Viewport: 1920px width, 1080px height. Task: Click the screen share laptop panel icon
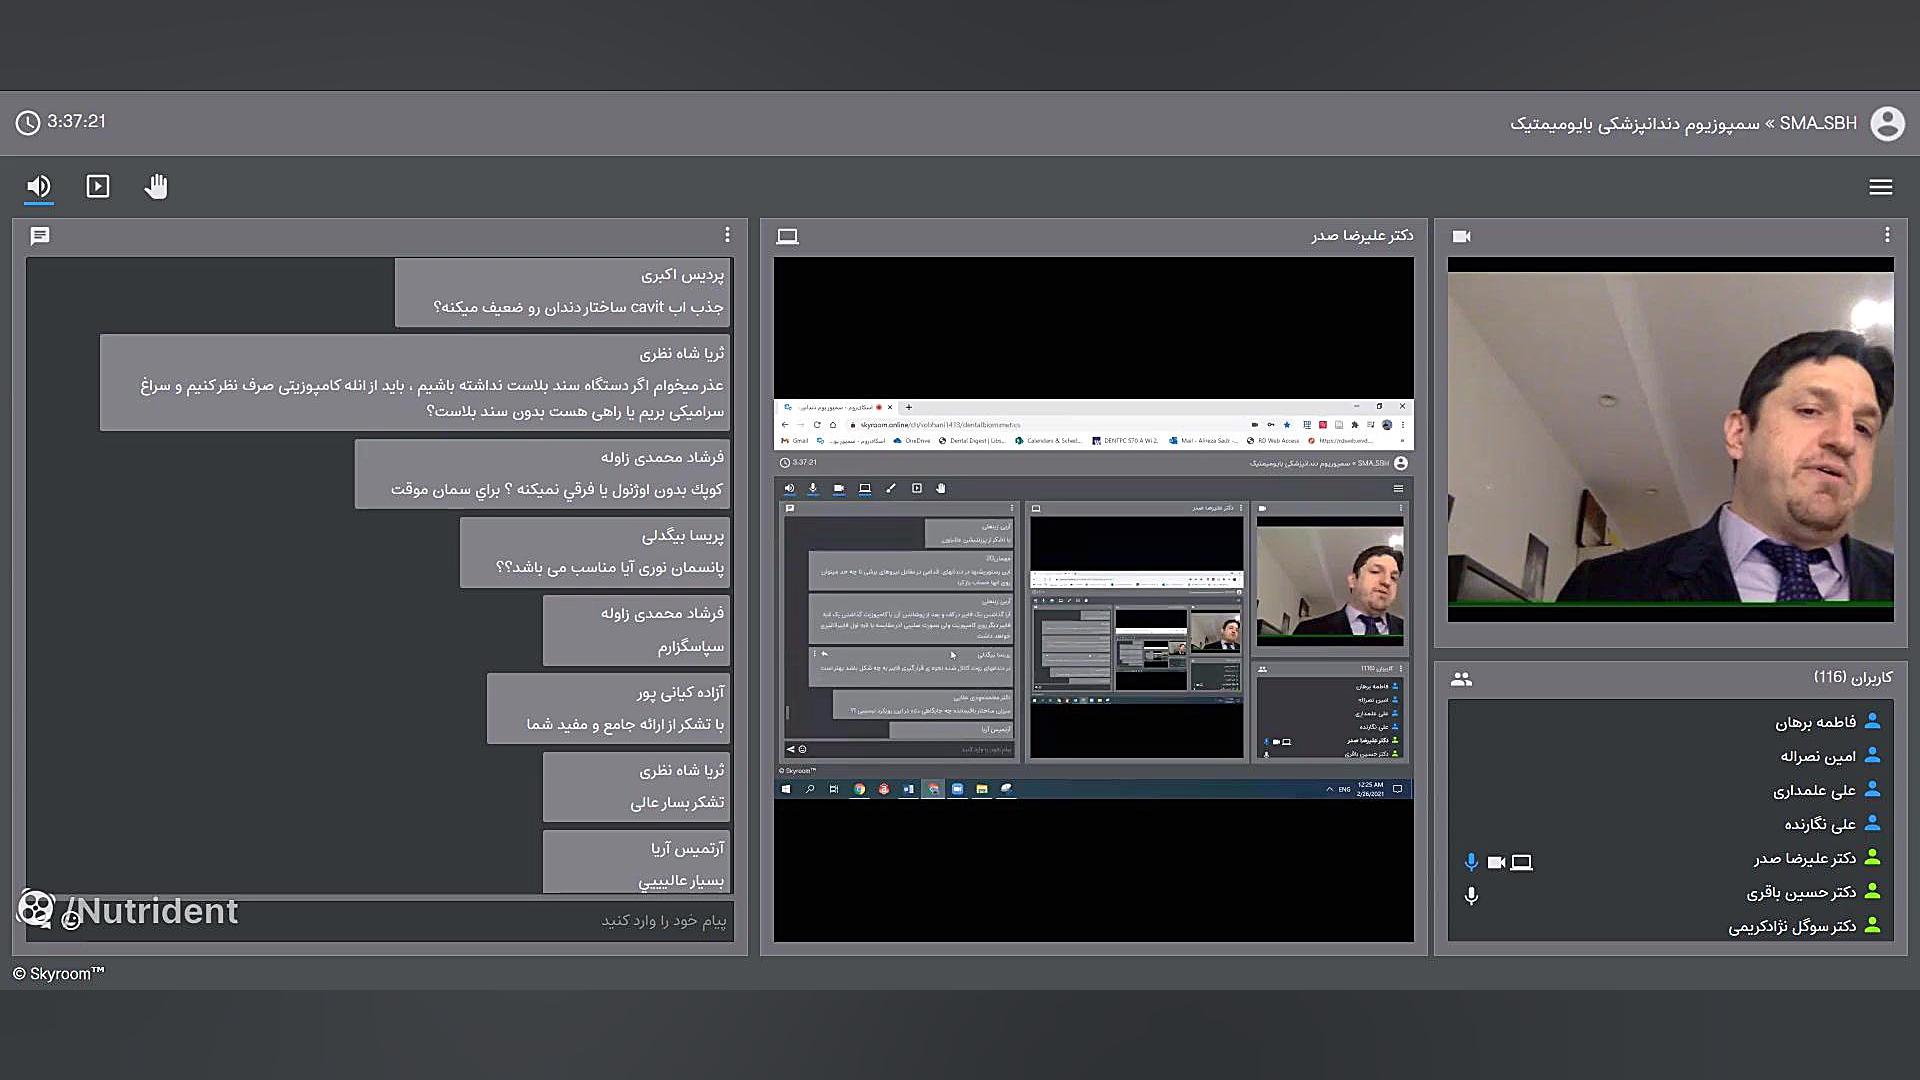[787, 237]
